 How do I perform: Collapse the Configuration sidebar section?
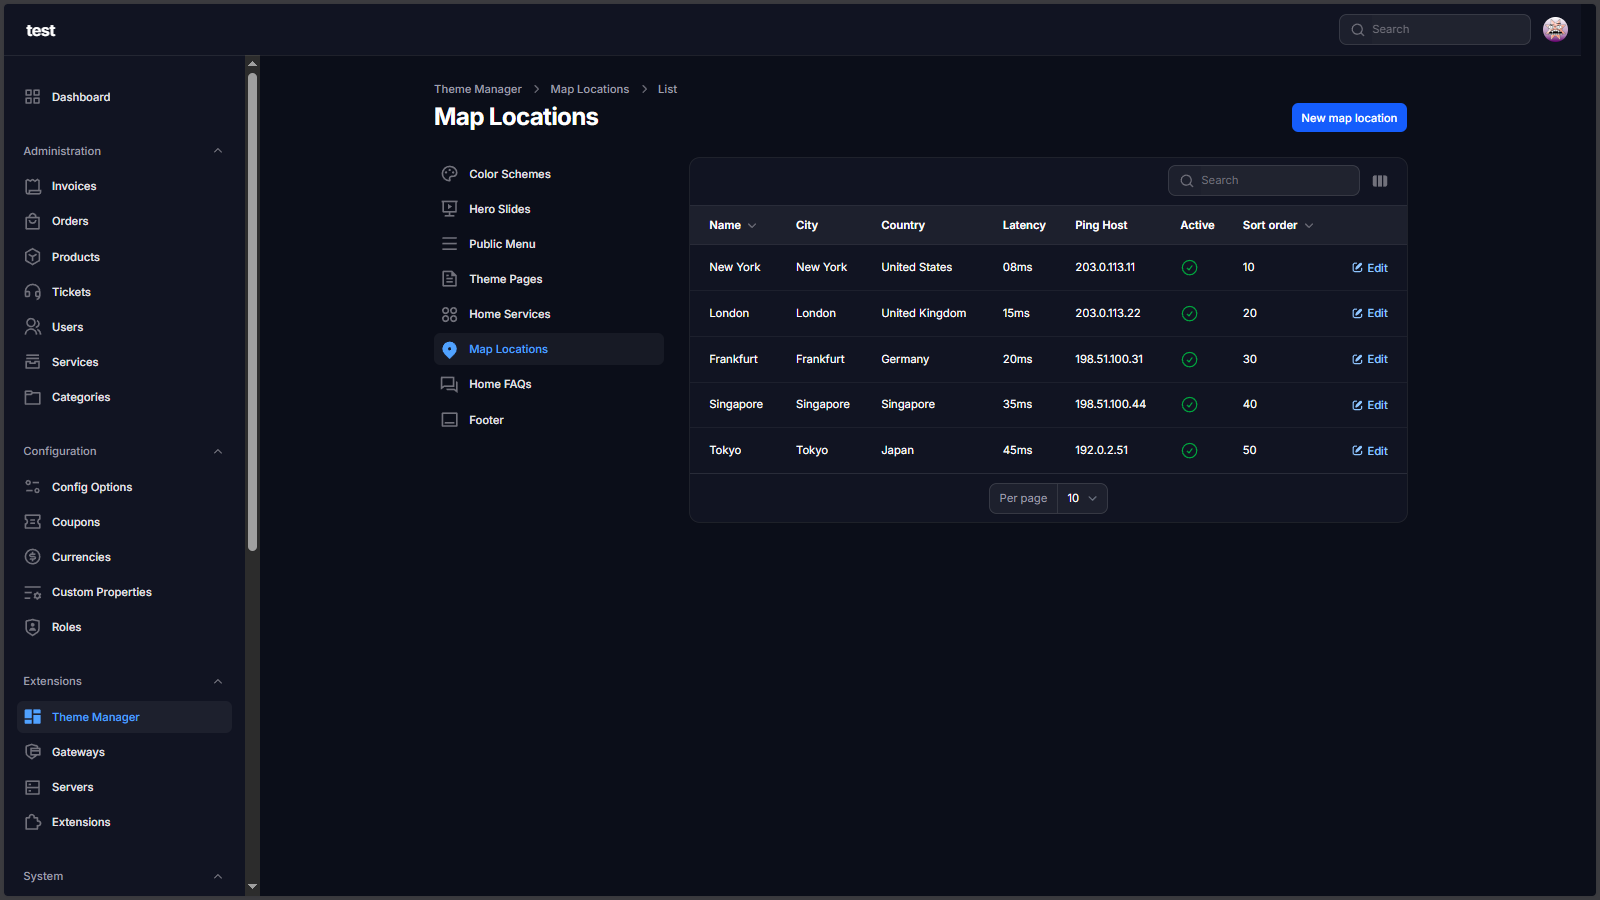pyautogui.click(x=218, y=451)
